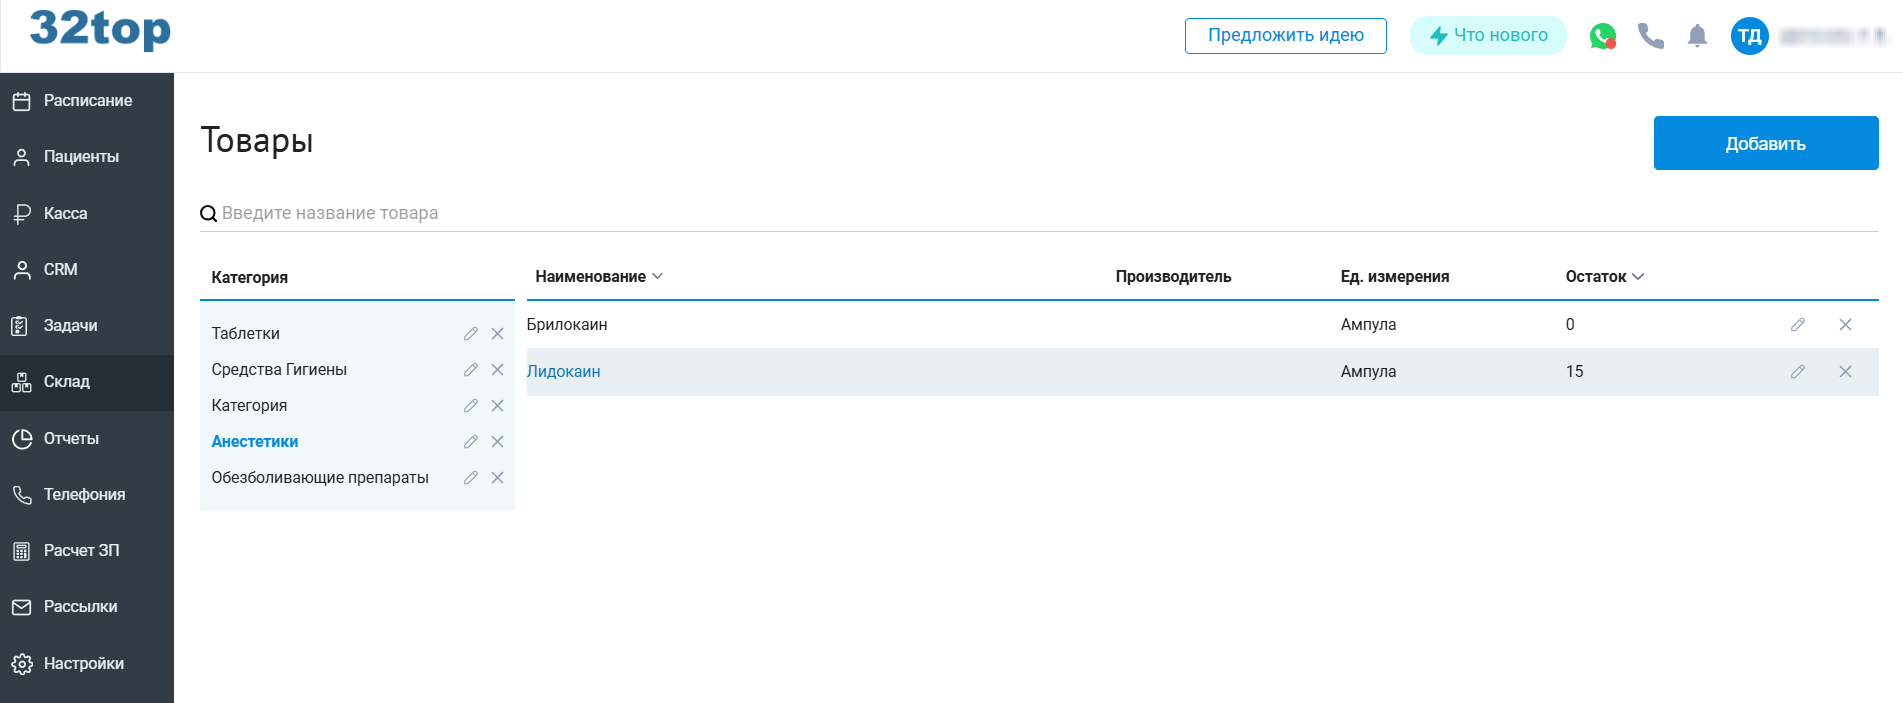This screenshot has width=1903, height=703.
Task: Open the Лидокаин product link
Action: coord(563,372)
